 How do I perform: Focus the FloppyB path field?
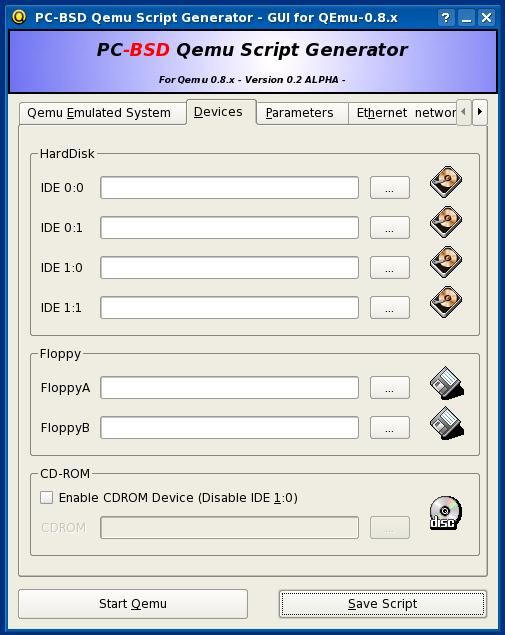[x=229, y=428]
